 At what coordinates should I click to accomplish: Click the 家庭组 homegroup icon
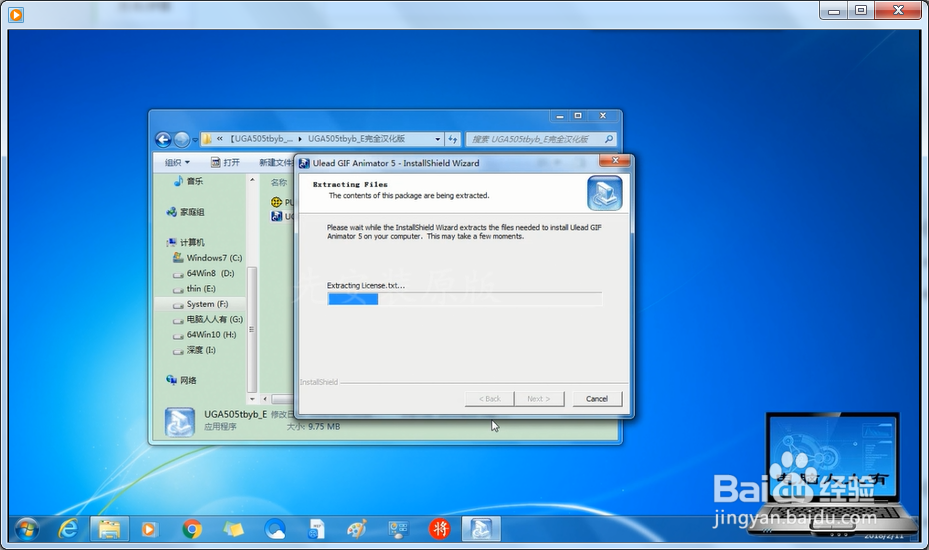click(x=172, y=212)
